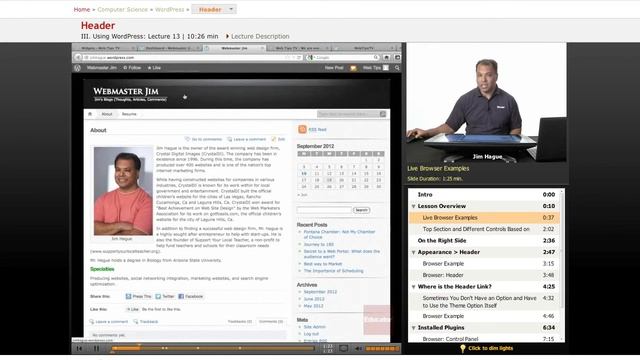This screenshot has width=640, height=360.
Task: Switch to the Dashboard browser tab
Action: click(x=169, y=48)
